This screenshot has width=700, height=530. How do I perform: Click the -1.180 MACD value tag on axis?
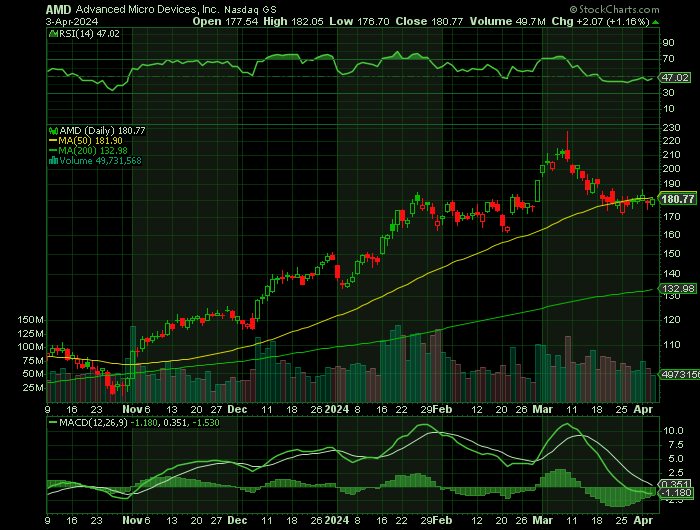pyautogui.click(x=678, y=493)
